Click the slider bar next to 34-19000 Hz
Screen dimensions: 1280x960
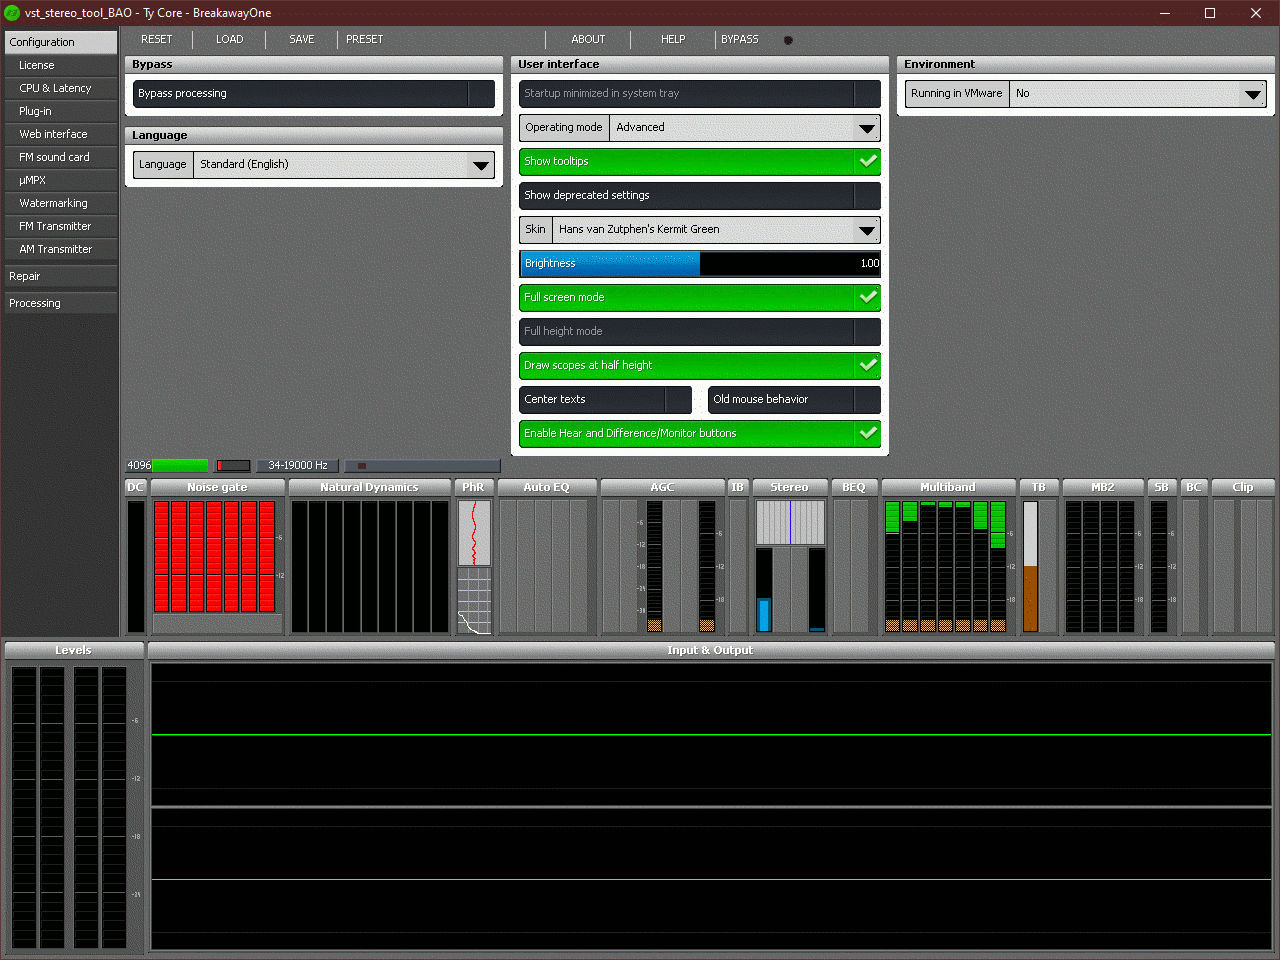(422, 466)
